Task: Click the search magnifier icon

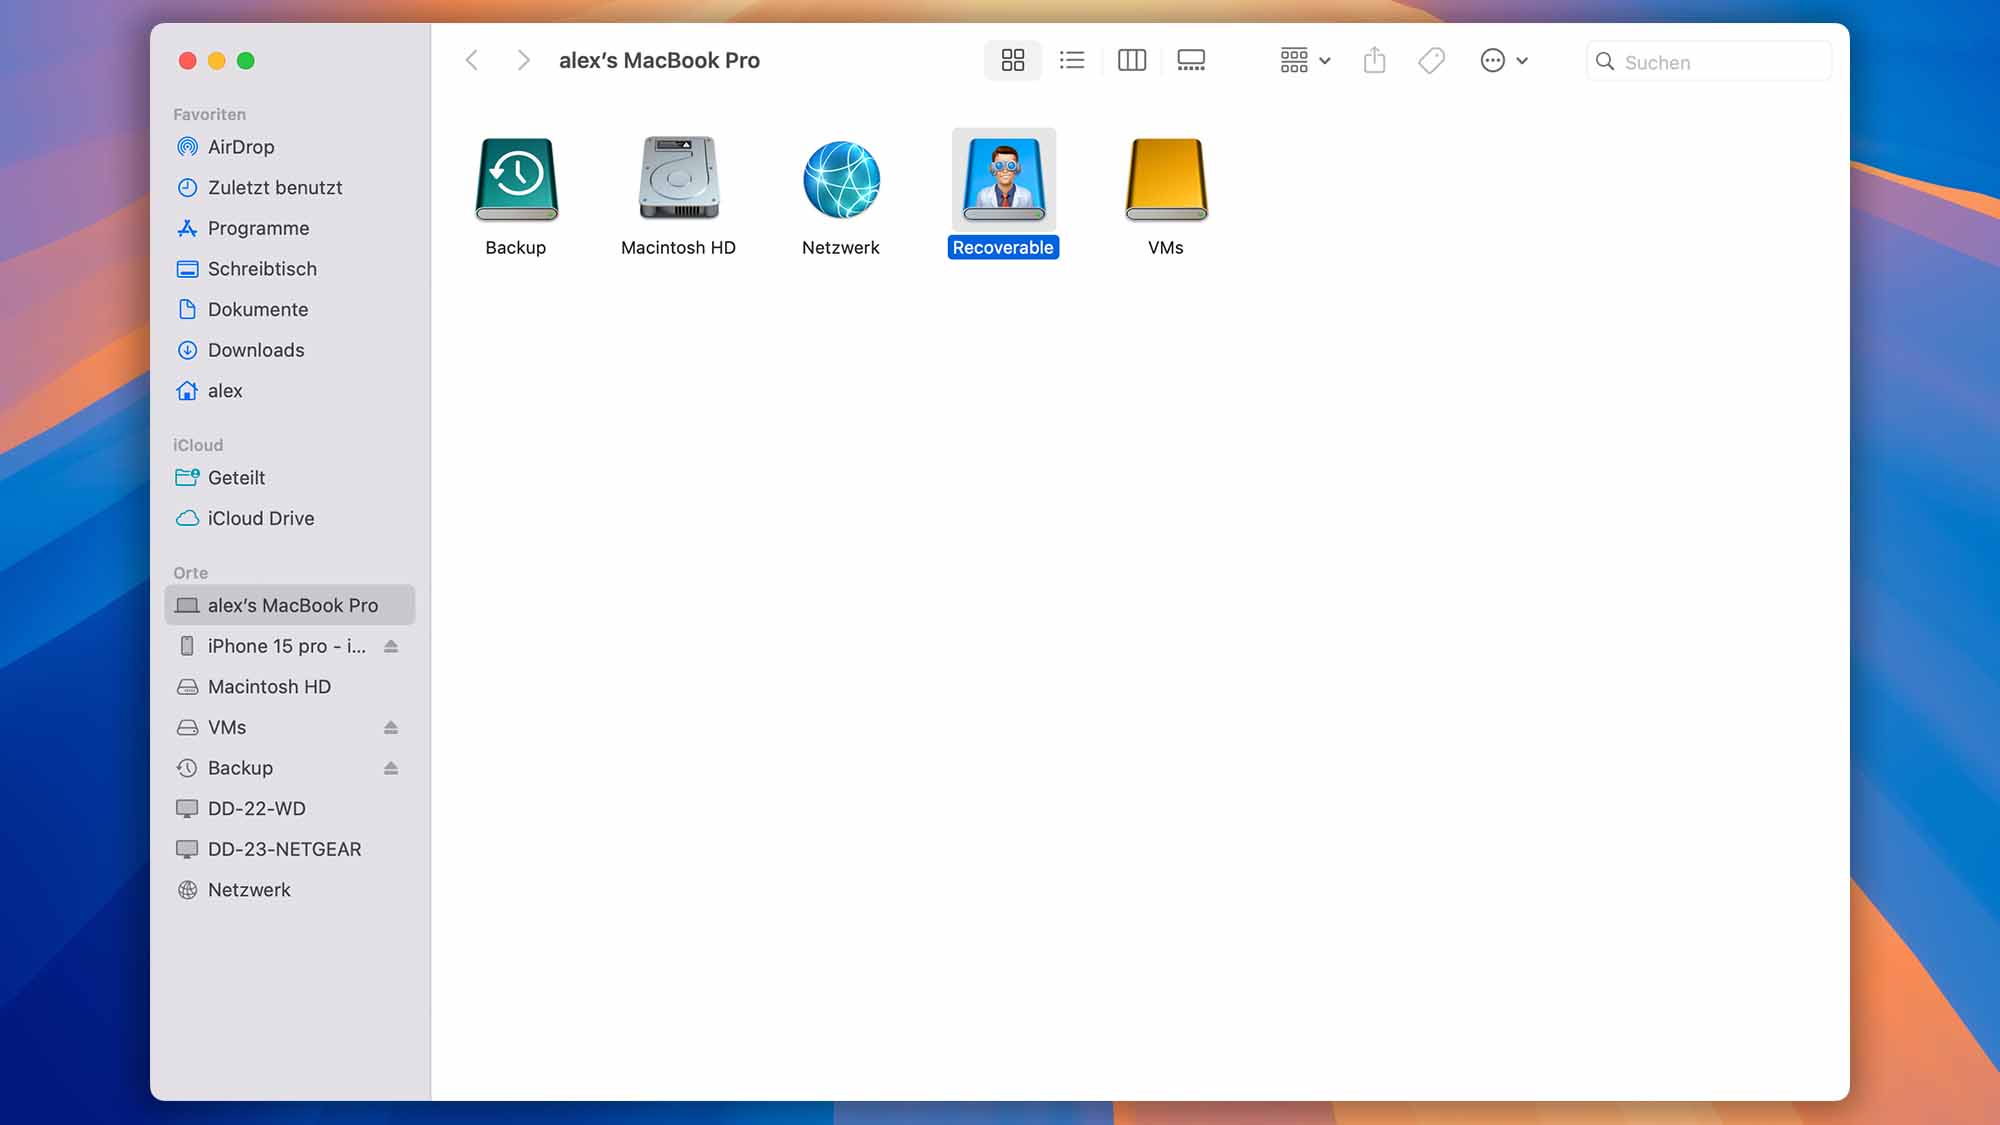Action: click(x=1605, y=61)
